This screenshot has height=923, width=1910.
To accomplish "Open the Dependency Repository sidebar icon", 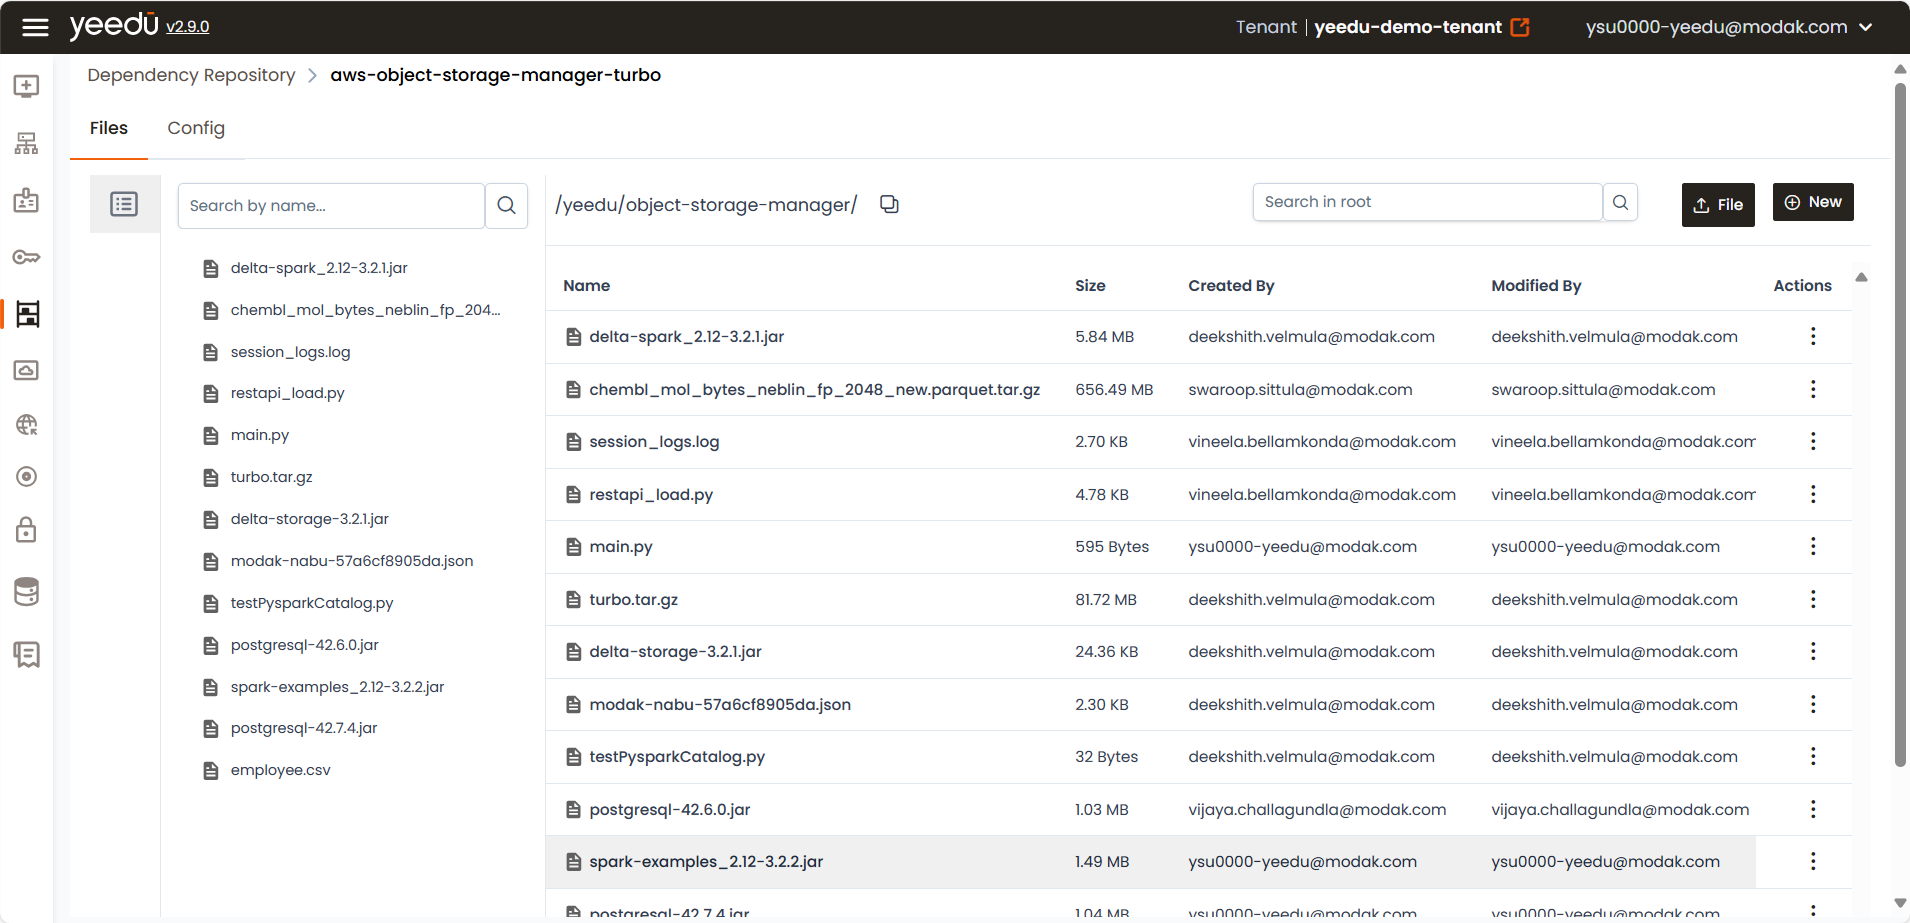I will click(27, 314).
